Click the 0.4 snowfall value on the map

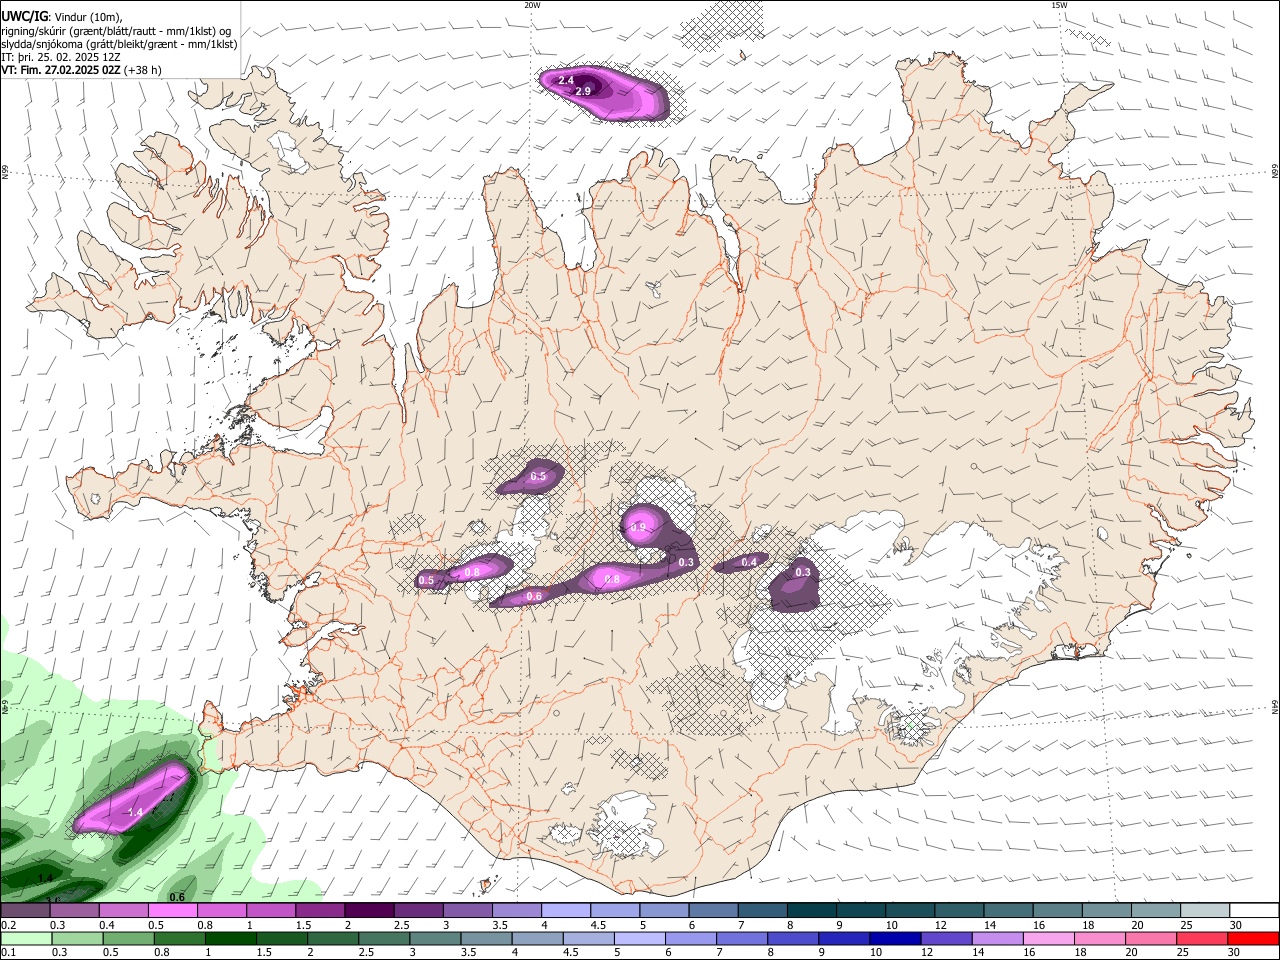pyautogui.click(x=749, y=563)
